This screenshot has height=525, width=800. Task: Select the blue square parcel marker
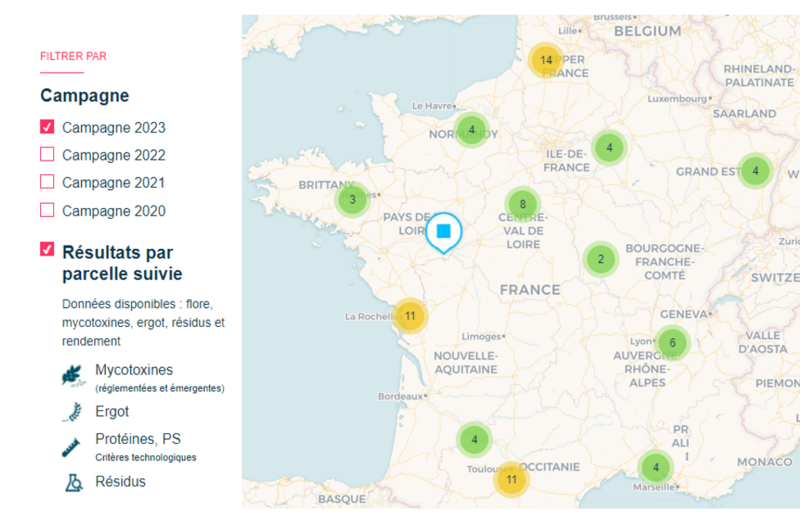tap(444, 232)
